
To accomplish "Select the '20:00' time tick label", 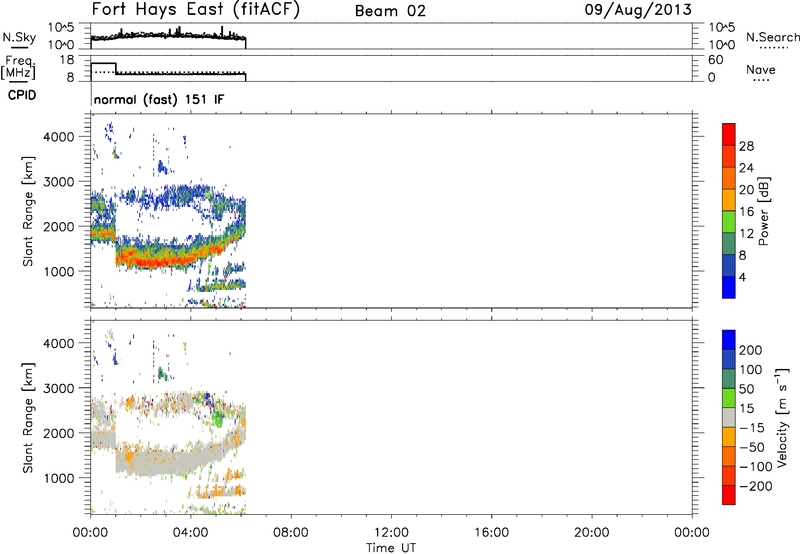I will click(592, 533).
